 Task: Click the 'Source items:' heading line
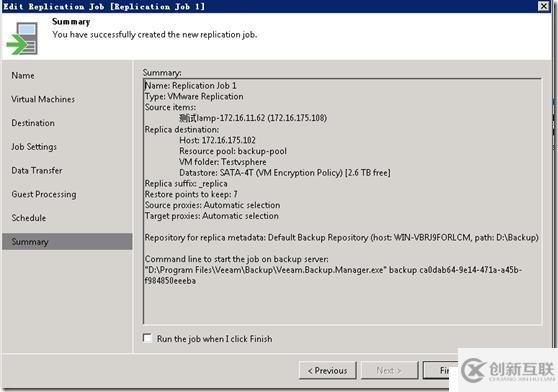170,107
